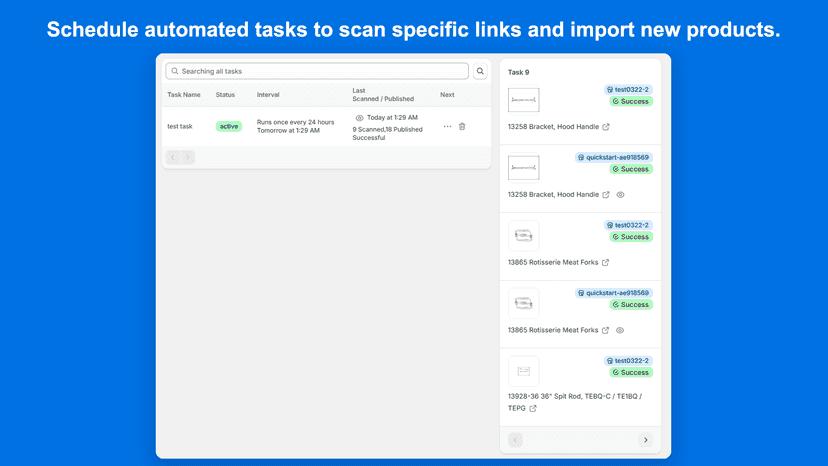Click the active status badge
This screenshot has height=466, width=828.
click(x=229, y=126)
